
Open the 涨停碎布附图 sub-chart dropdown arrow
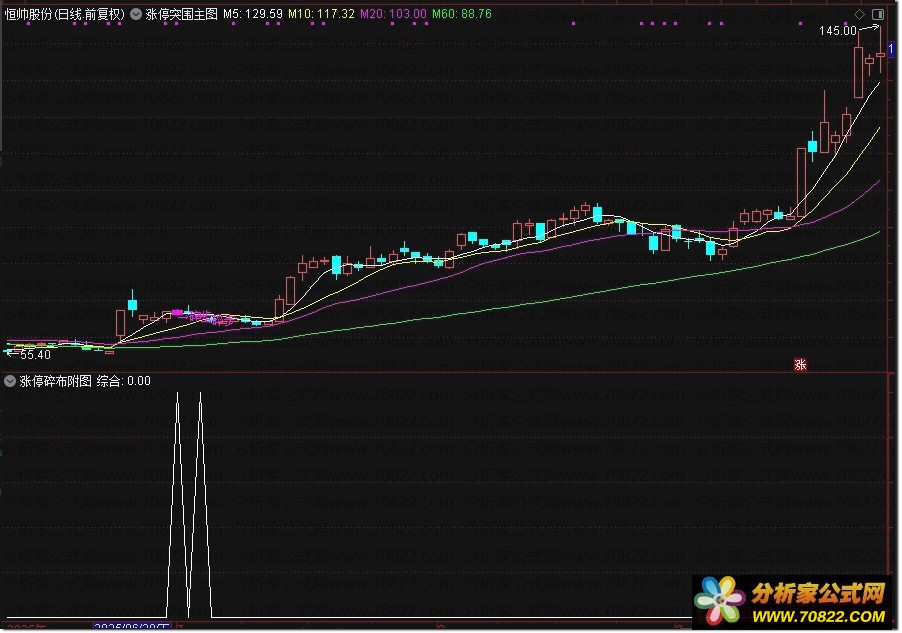pyautogui.click(x=10, y=381)
